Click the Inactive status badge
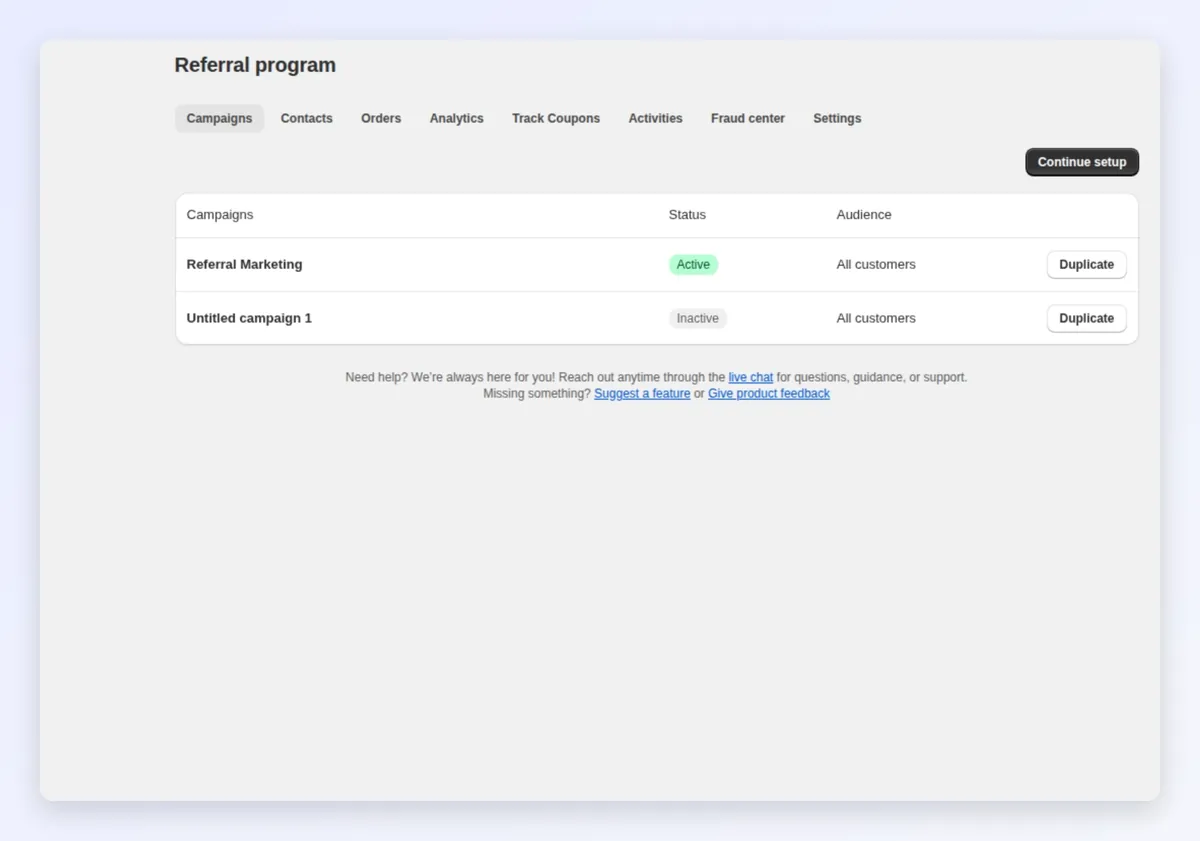Viewport: 1200px width, 841px height. [697, 318]
